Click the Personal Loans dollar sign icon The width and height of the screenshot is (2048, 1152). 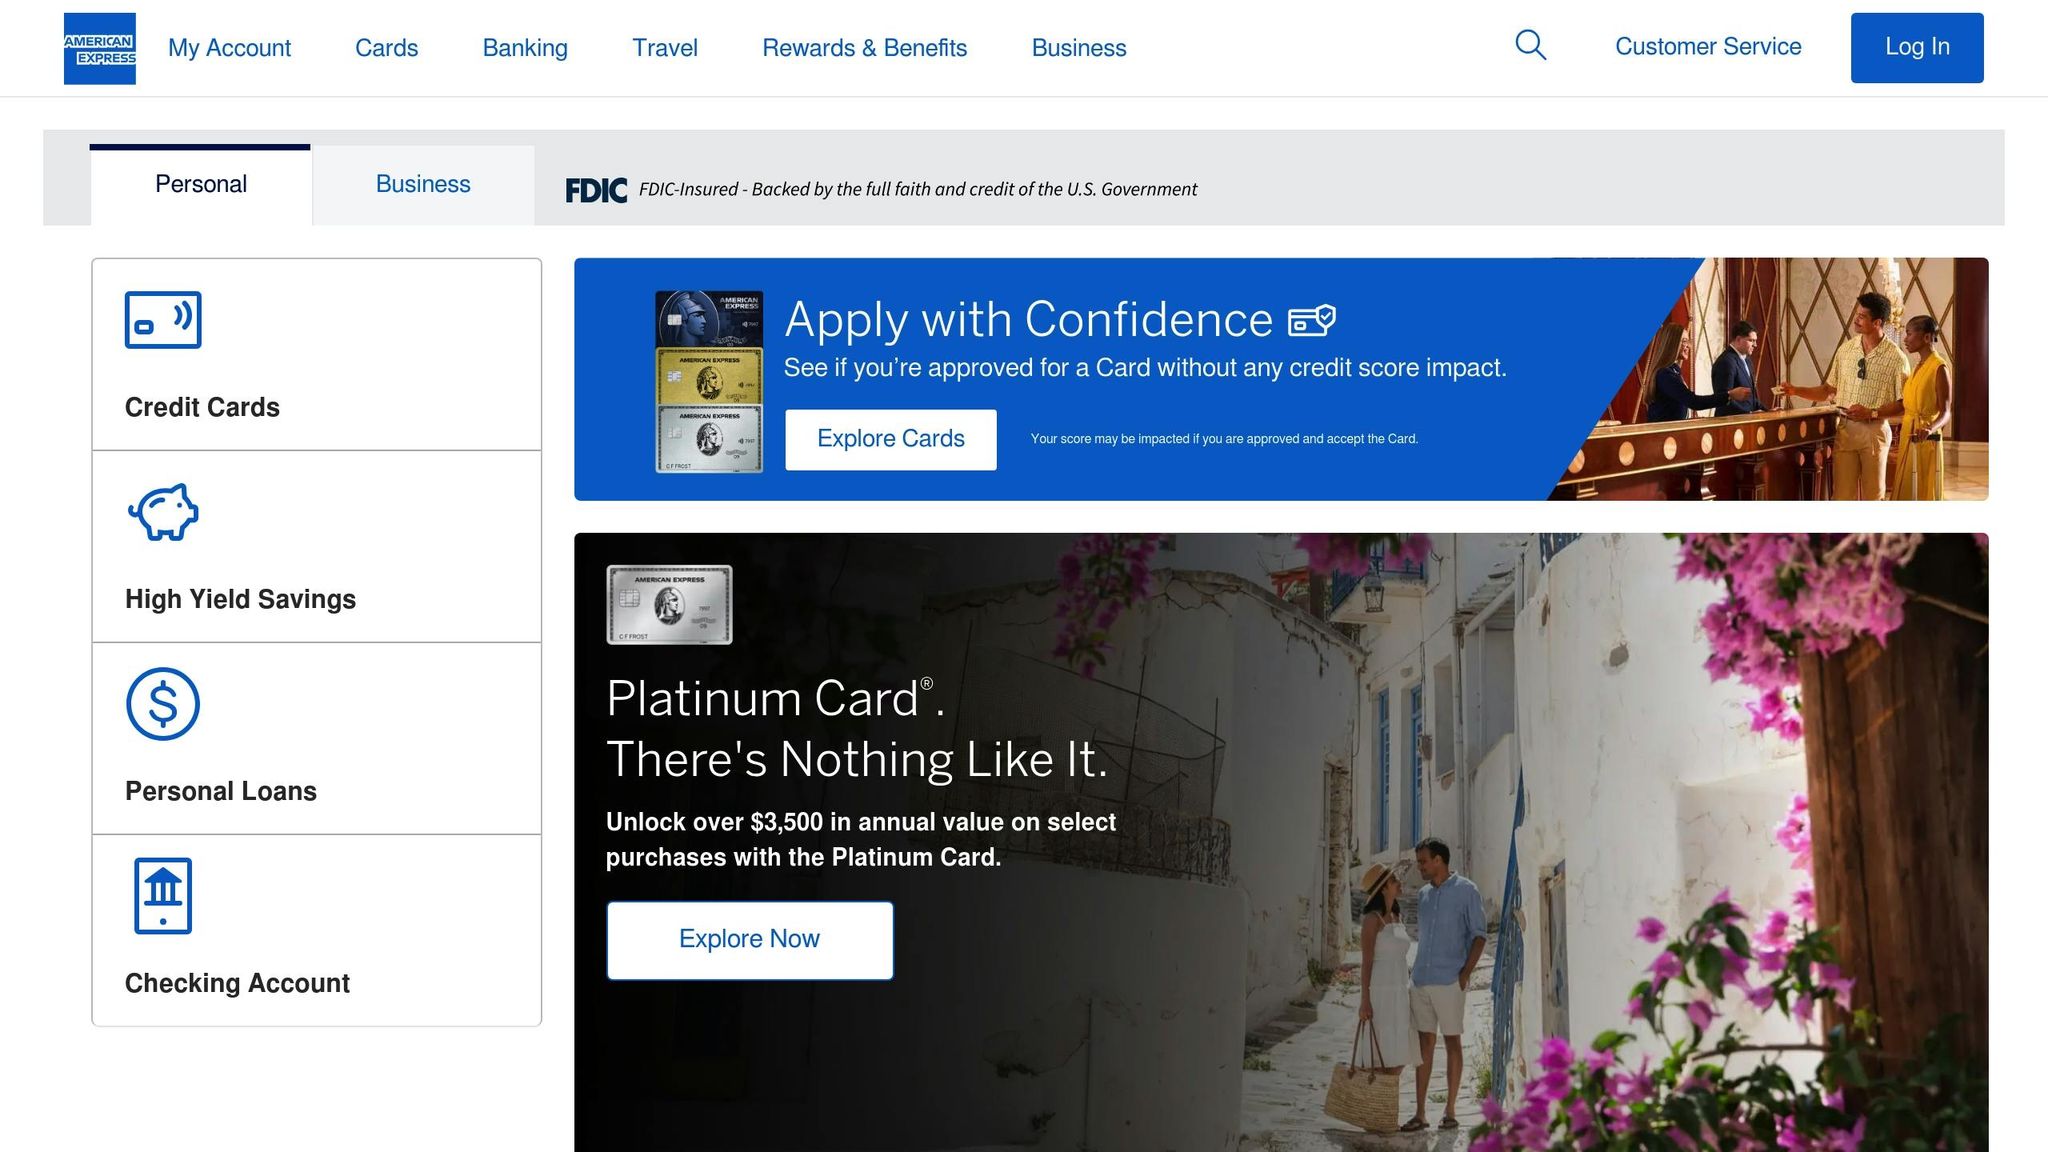[x=163, y=704]
